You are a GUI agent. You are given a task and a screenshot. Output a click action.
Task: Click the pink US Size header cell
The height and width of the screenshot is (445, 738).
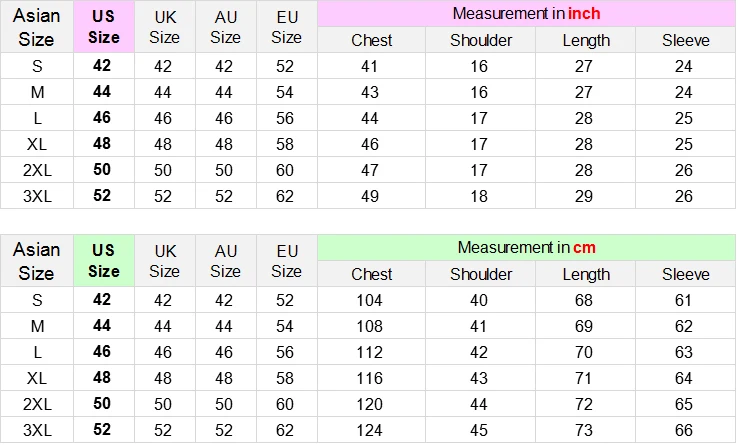pyautogui.click(x=104, y=26)
